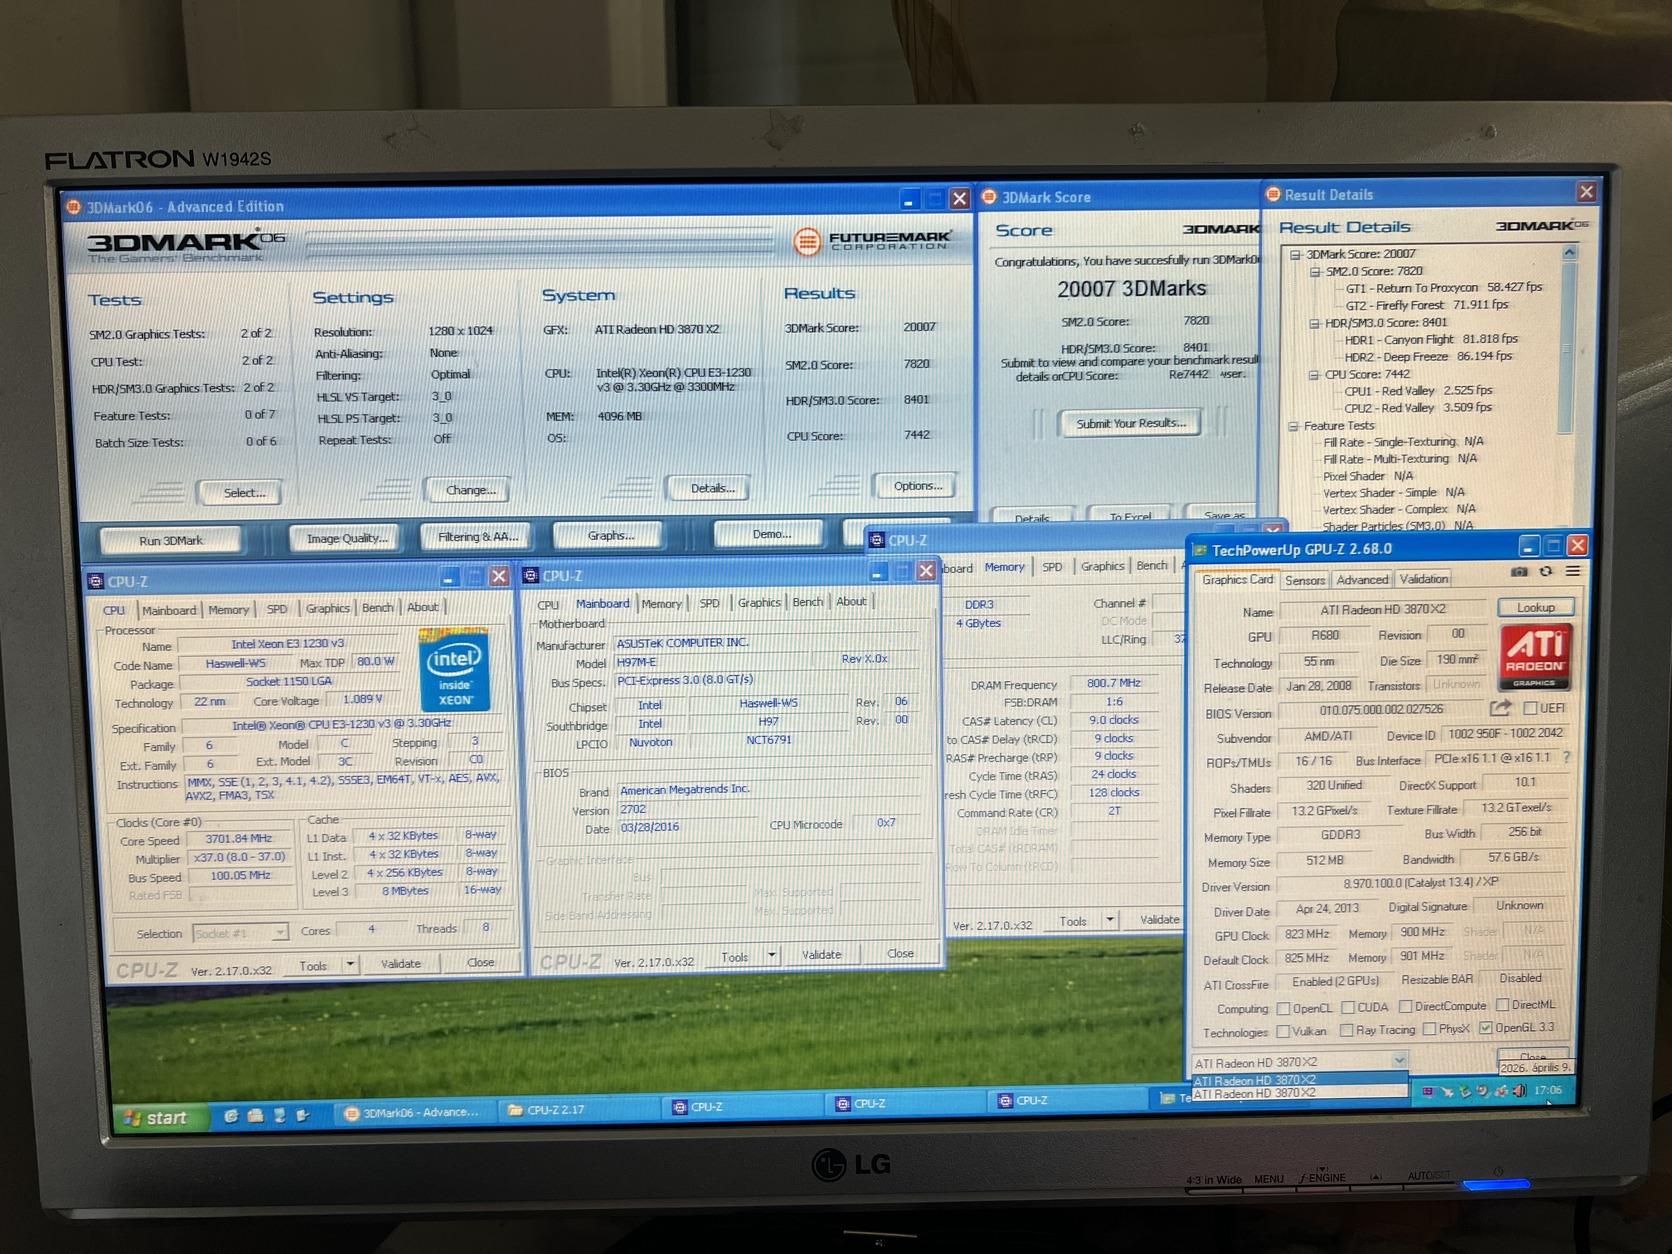Screen dimensions: 1672x1254
Task: Toggle the OpenGL 3.3 checkbox
Action: pos(1486,1028)
